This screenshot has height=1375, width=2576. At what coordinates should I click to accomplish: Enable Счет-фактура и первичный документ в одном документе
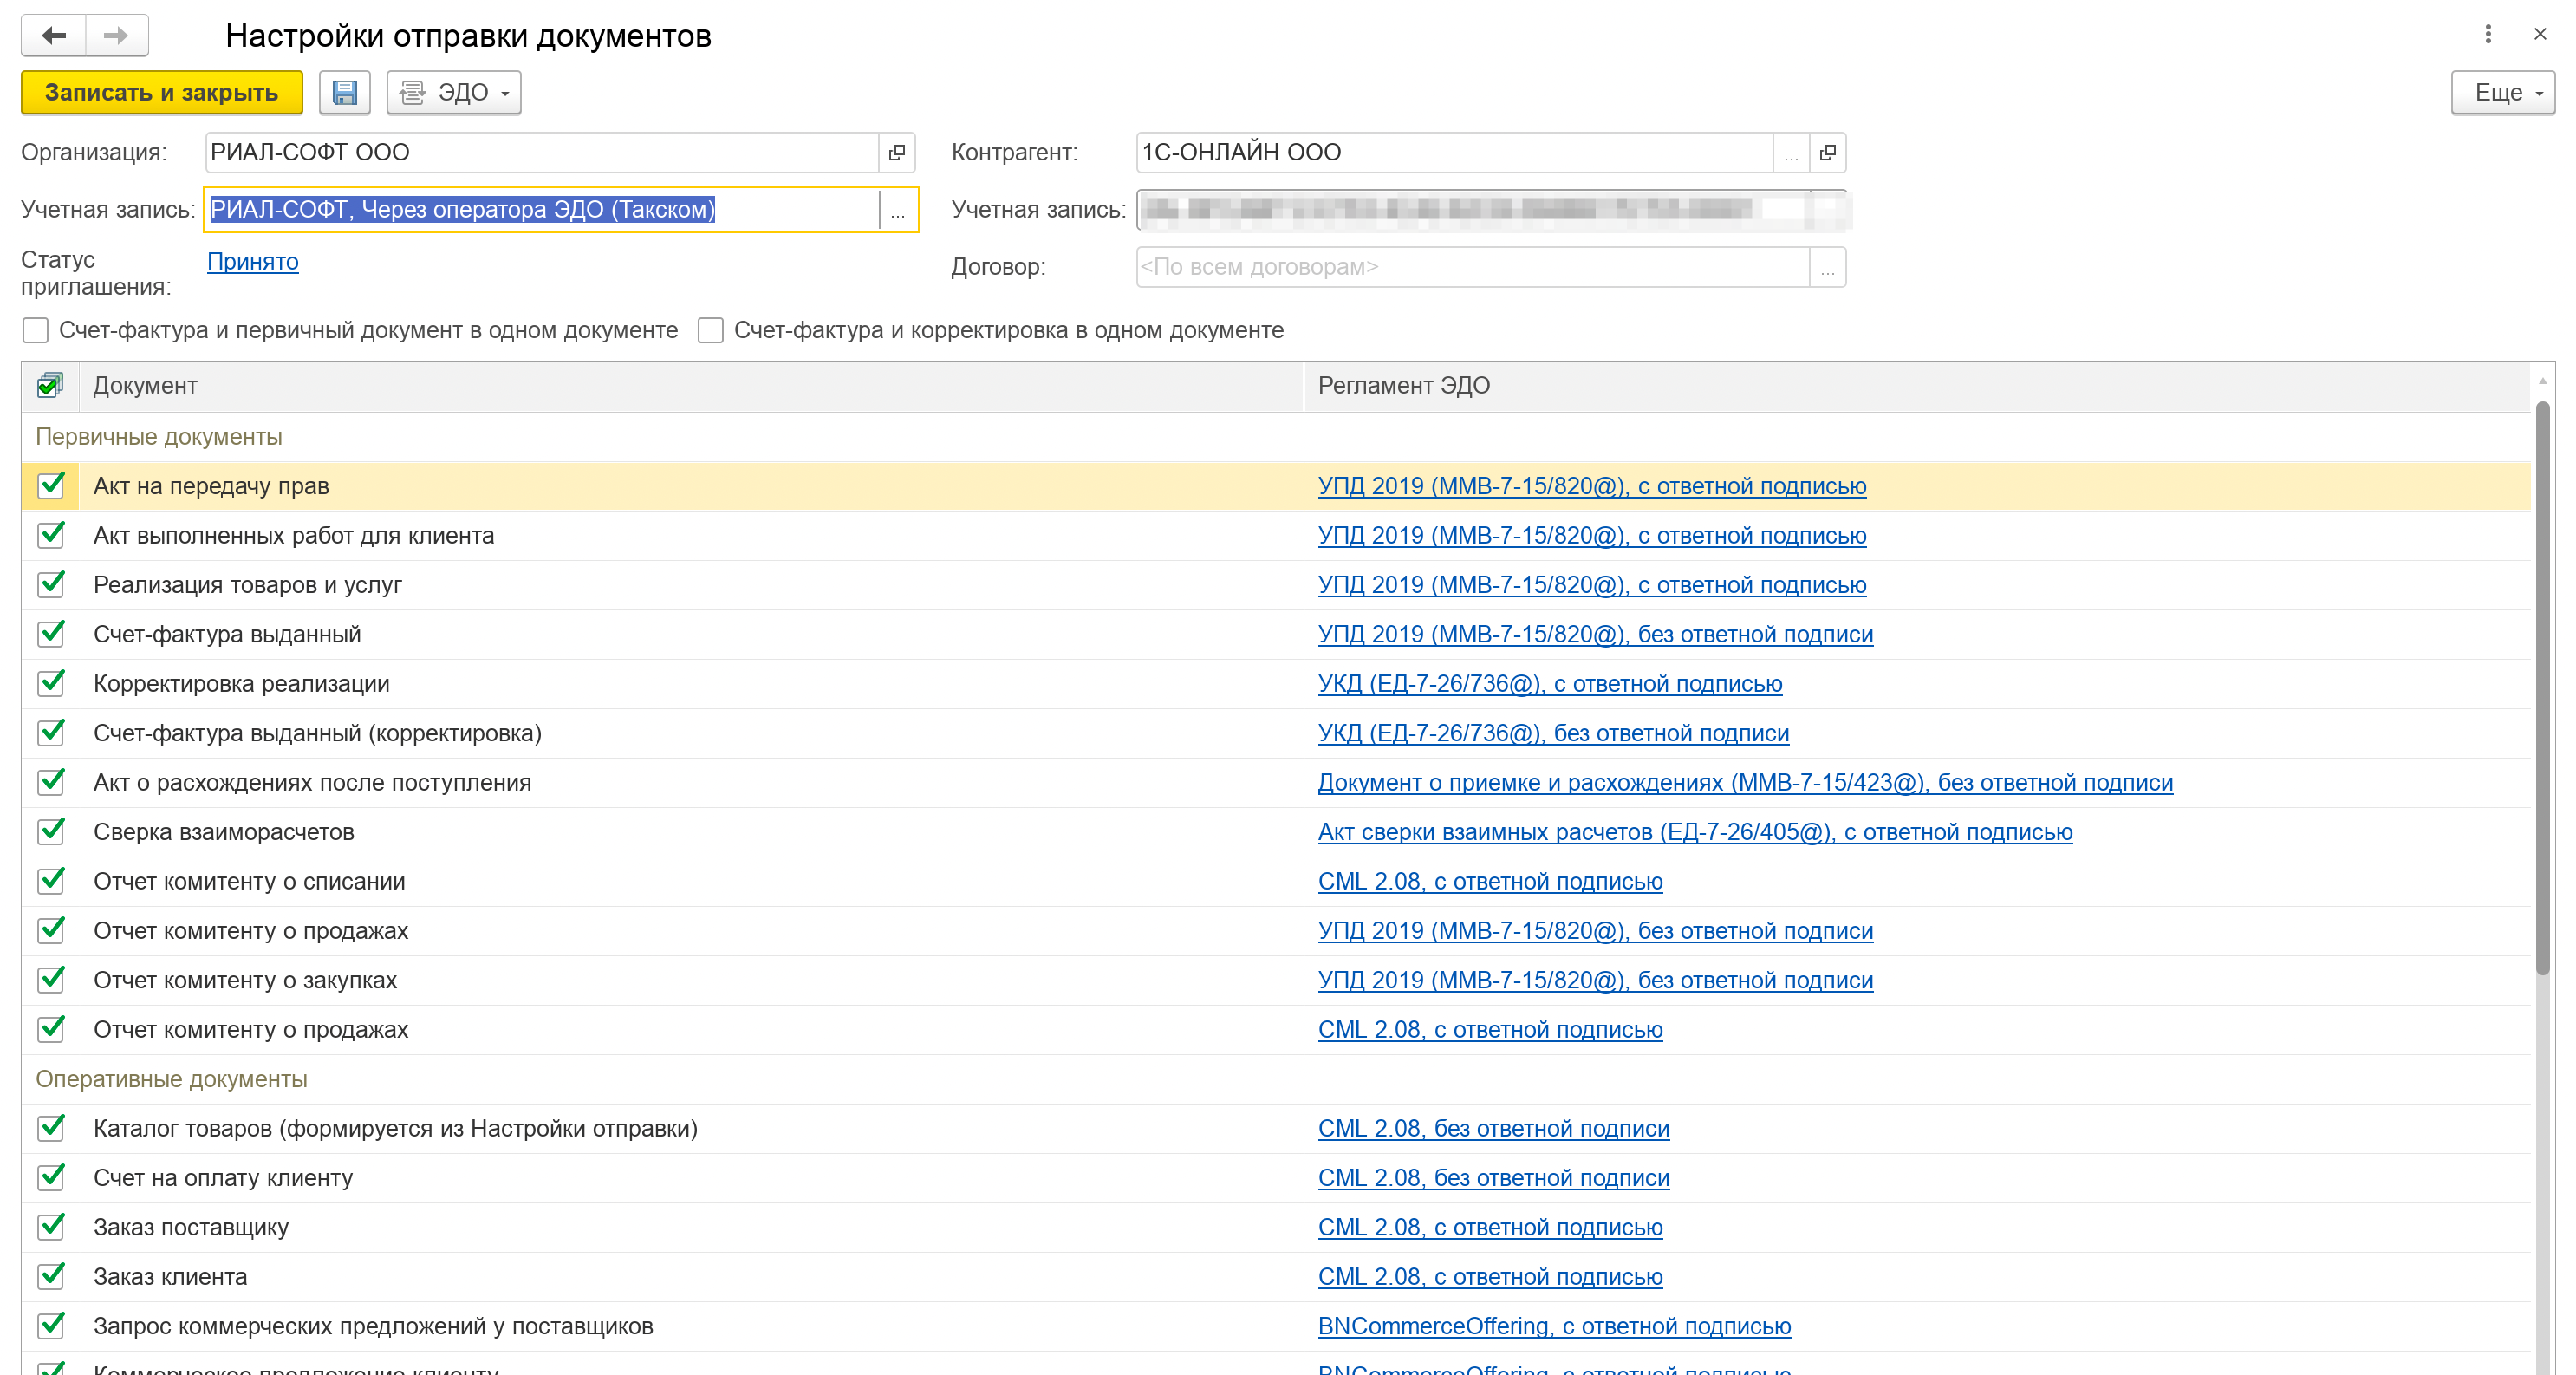click(36, 331)
